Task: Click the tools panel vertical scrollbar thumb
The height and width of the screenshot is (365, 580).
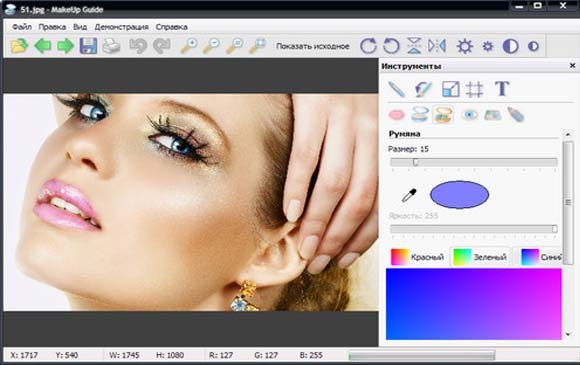Action: (568, 202)
